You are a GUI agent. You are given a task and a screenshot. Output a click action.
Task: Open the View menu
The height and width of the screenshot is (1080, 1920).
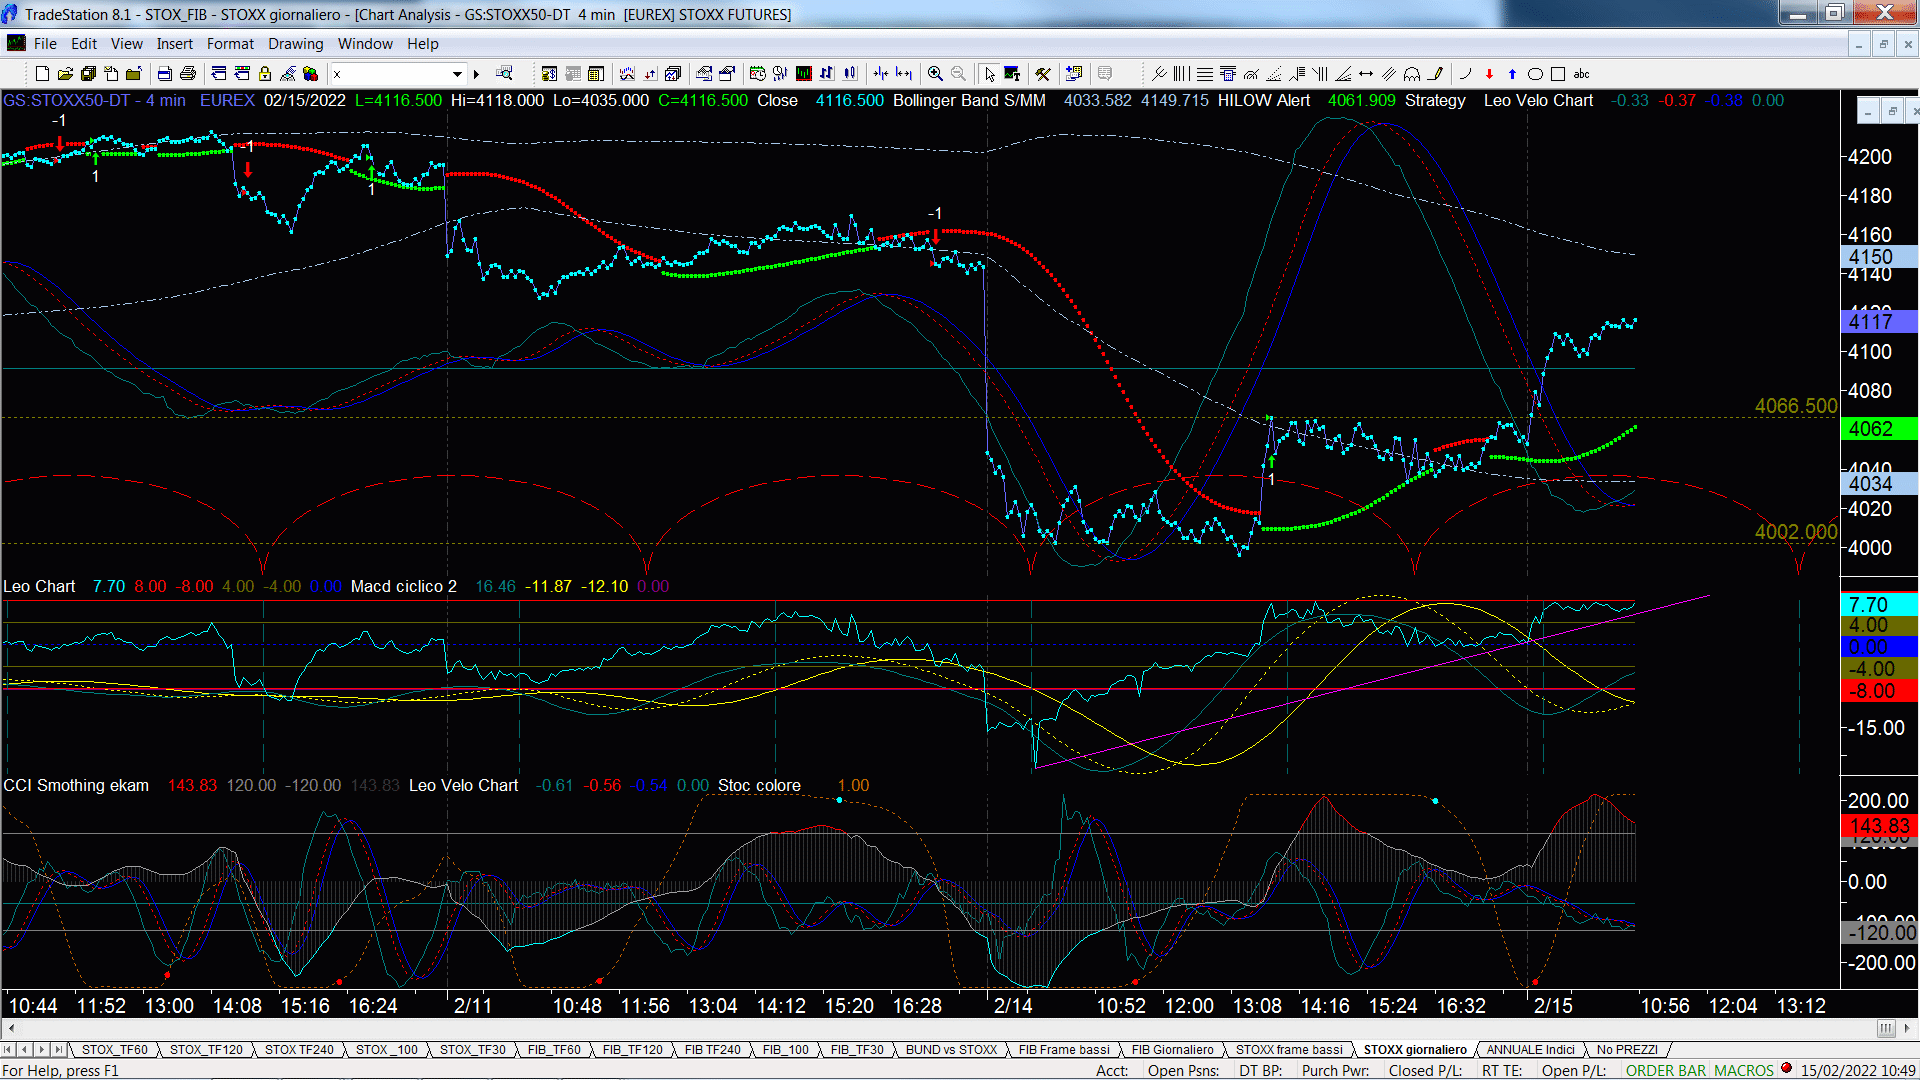tap(126, 44)
